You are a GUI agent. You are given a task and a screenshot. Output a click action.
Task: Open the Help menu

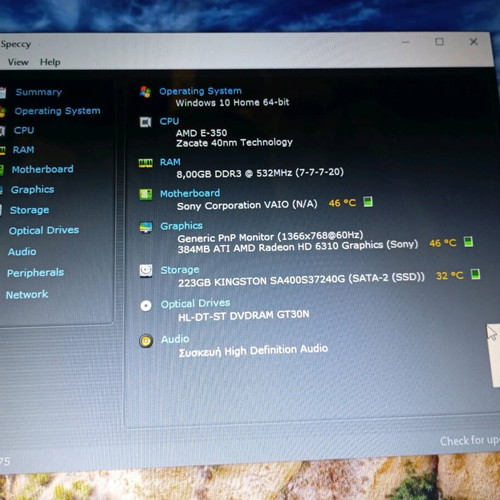pos(50,62)
